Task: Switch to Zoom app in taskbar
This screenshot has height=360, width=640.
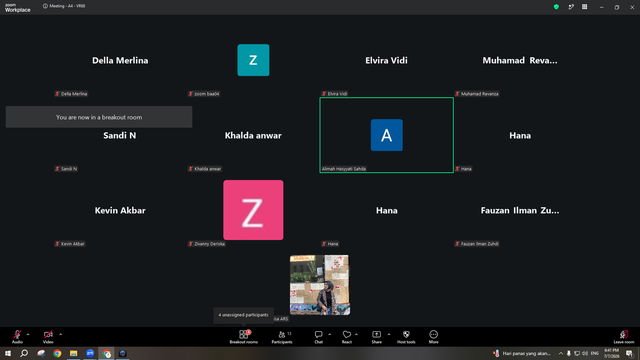Action: click(90, 353)
